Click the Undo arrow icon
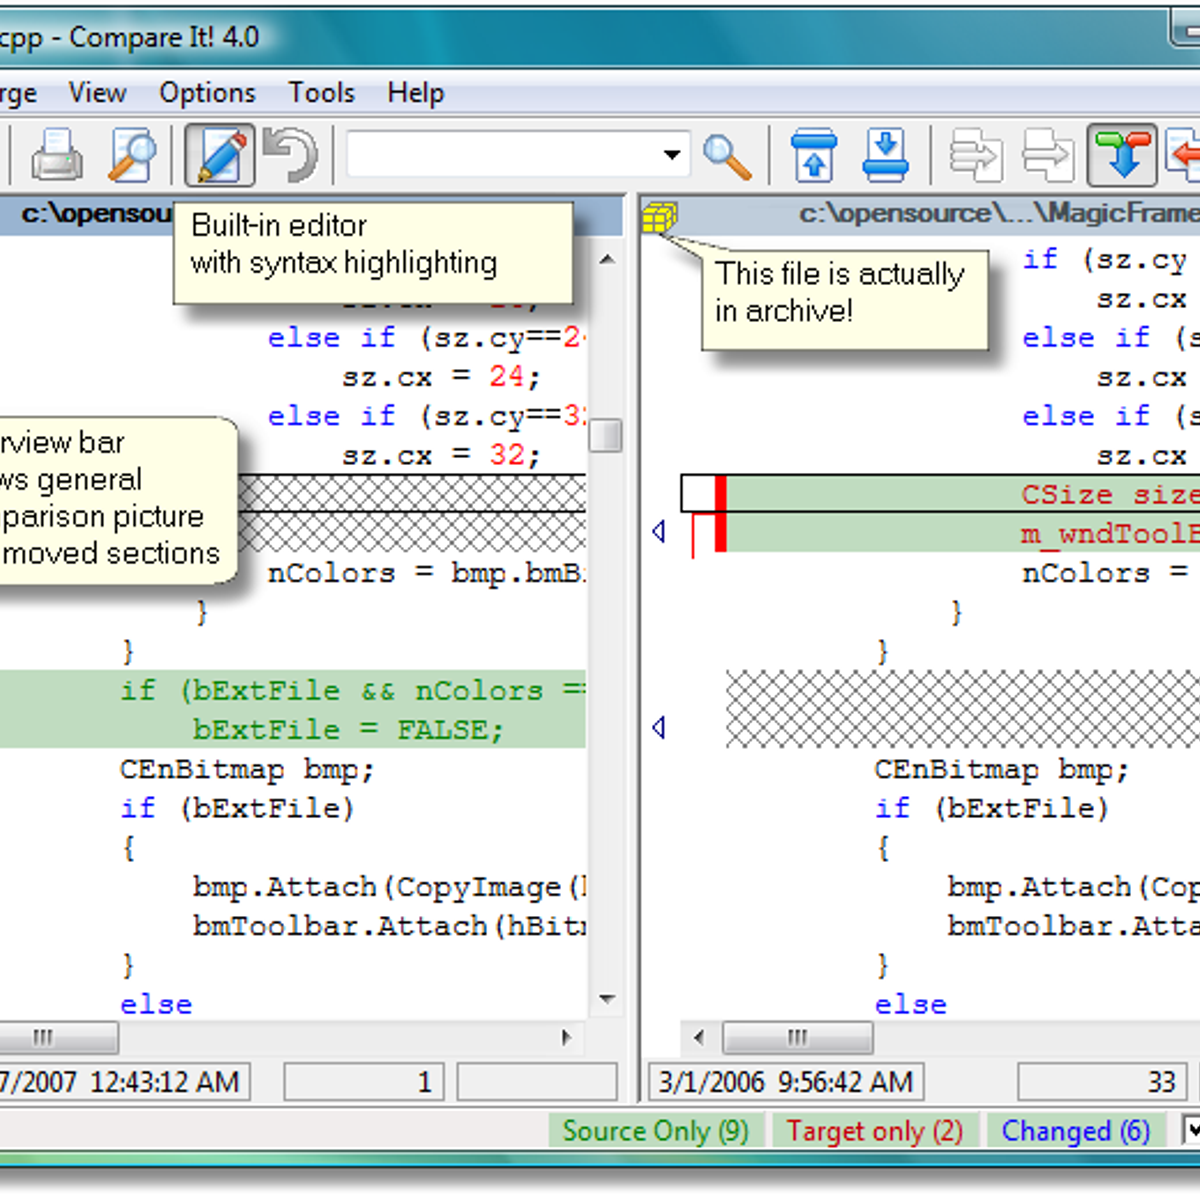 pyautogui.click(x=290, y=156)
